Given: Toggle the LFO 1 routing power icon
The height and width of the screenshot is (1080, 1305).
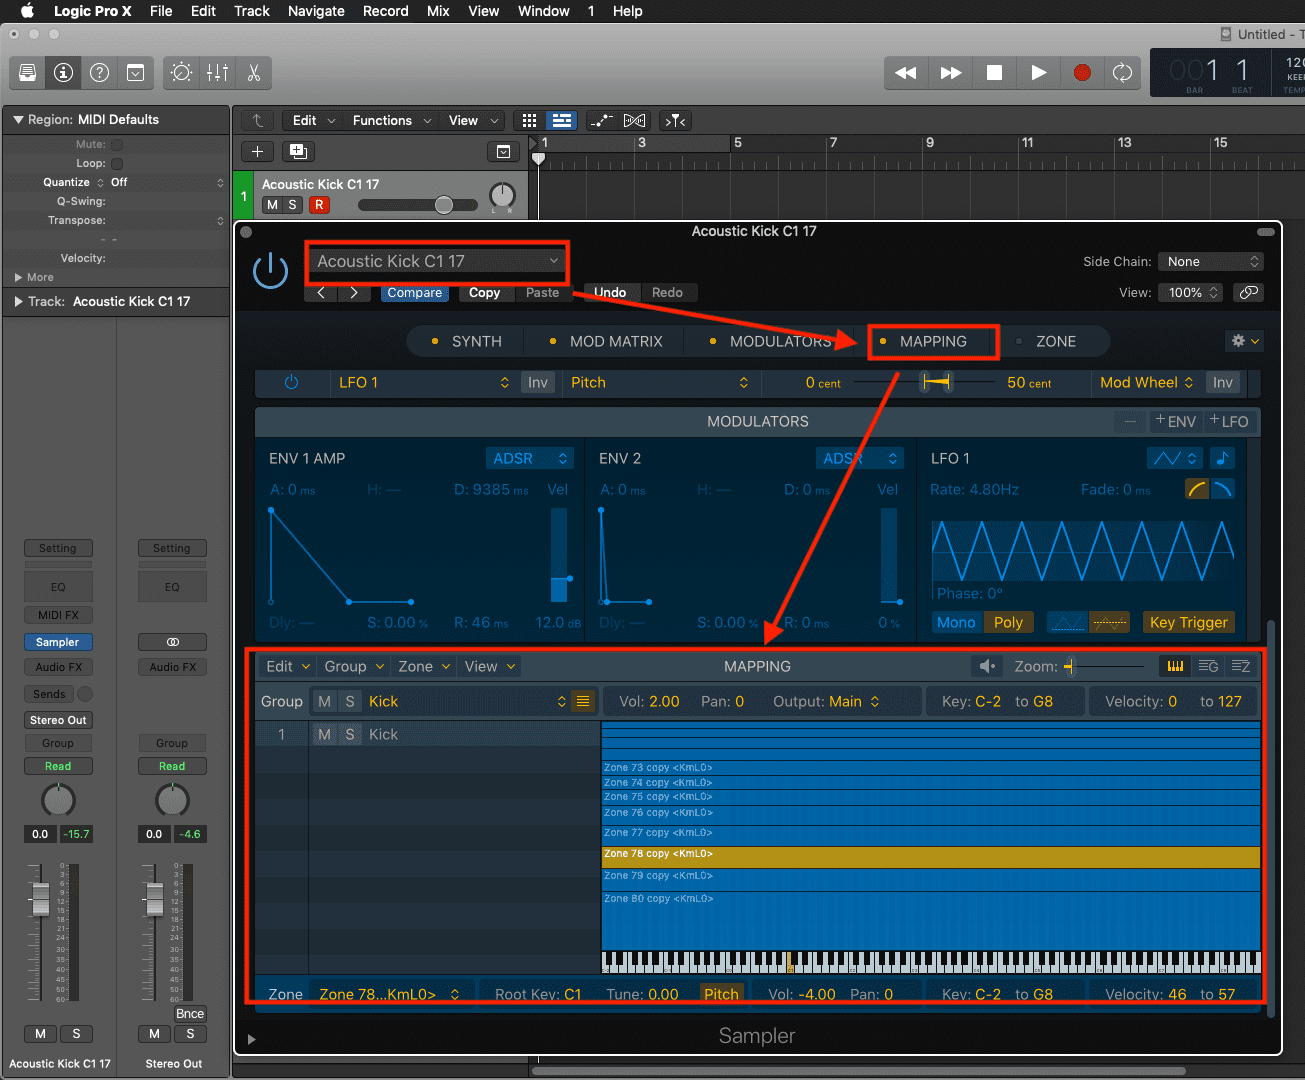Looking at the screenshot, I should point(291,383).
